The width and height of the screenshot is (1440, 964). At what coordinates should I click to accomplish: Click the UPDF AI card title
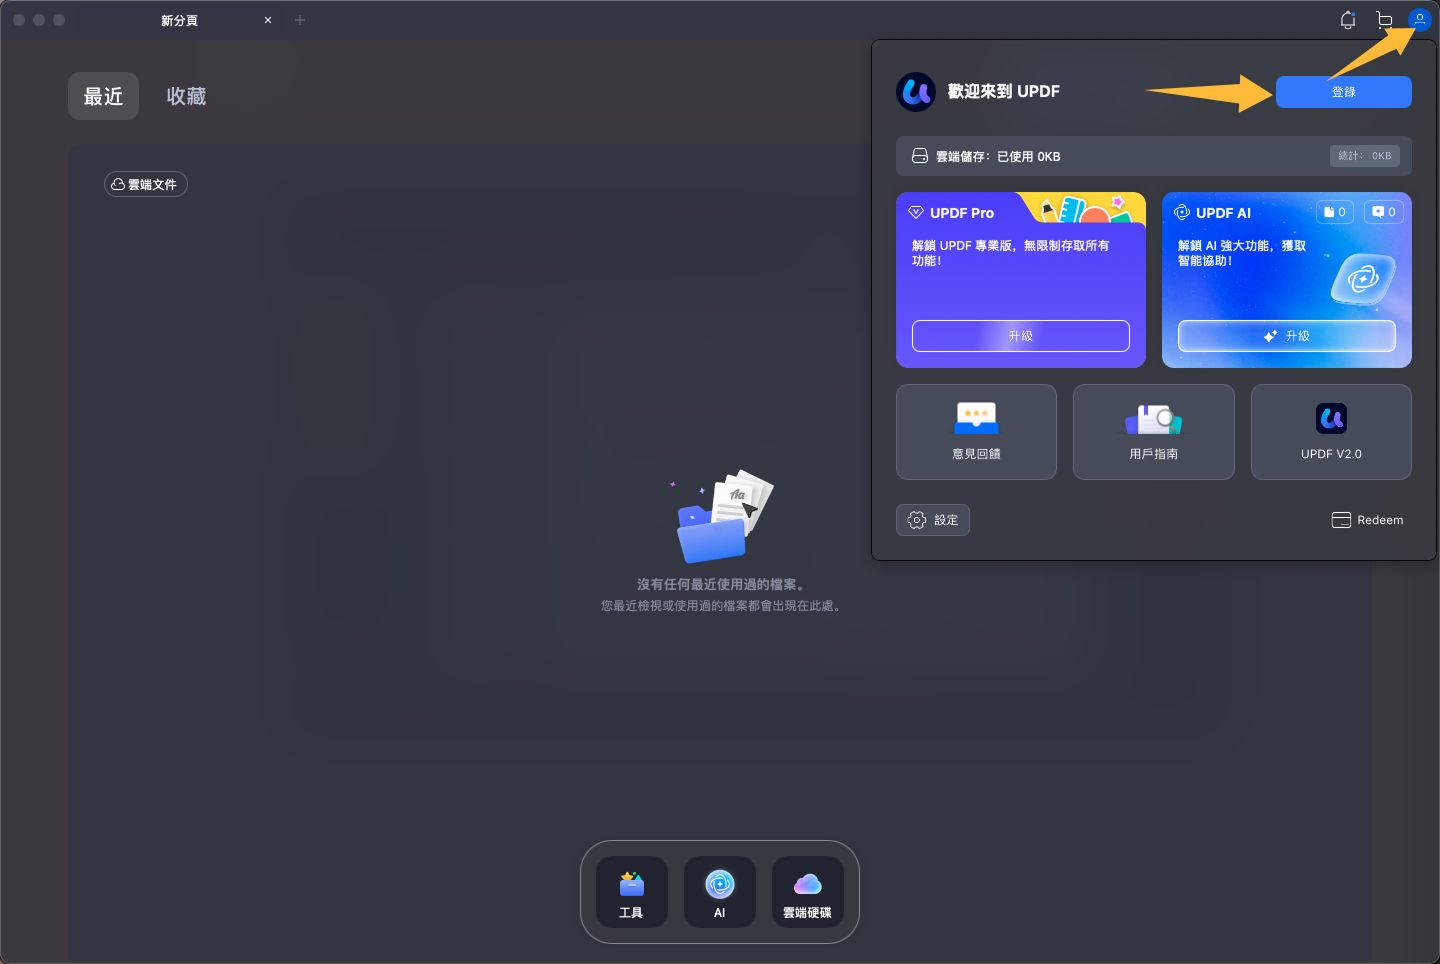coord(1223,213)
